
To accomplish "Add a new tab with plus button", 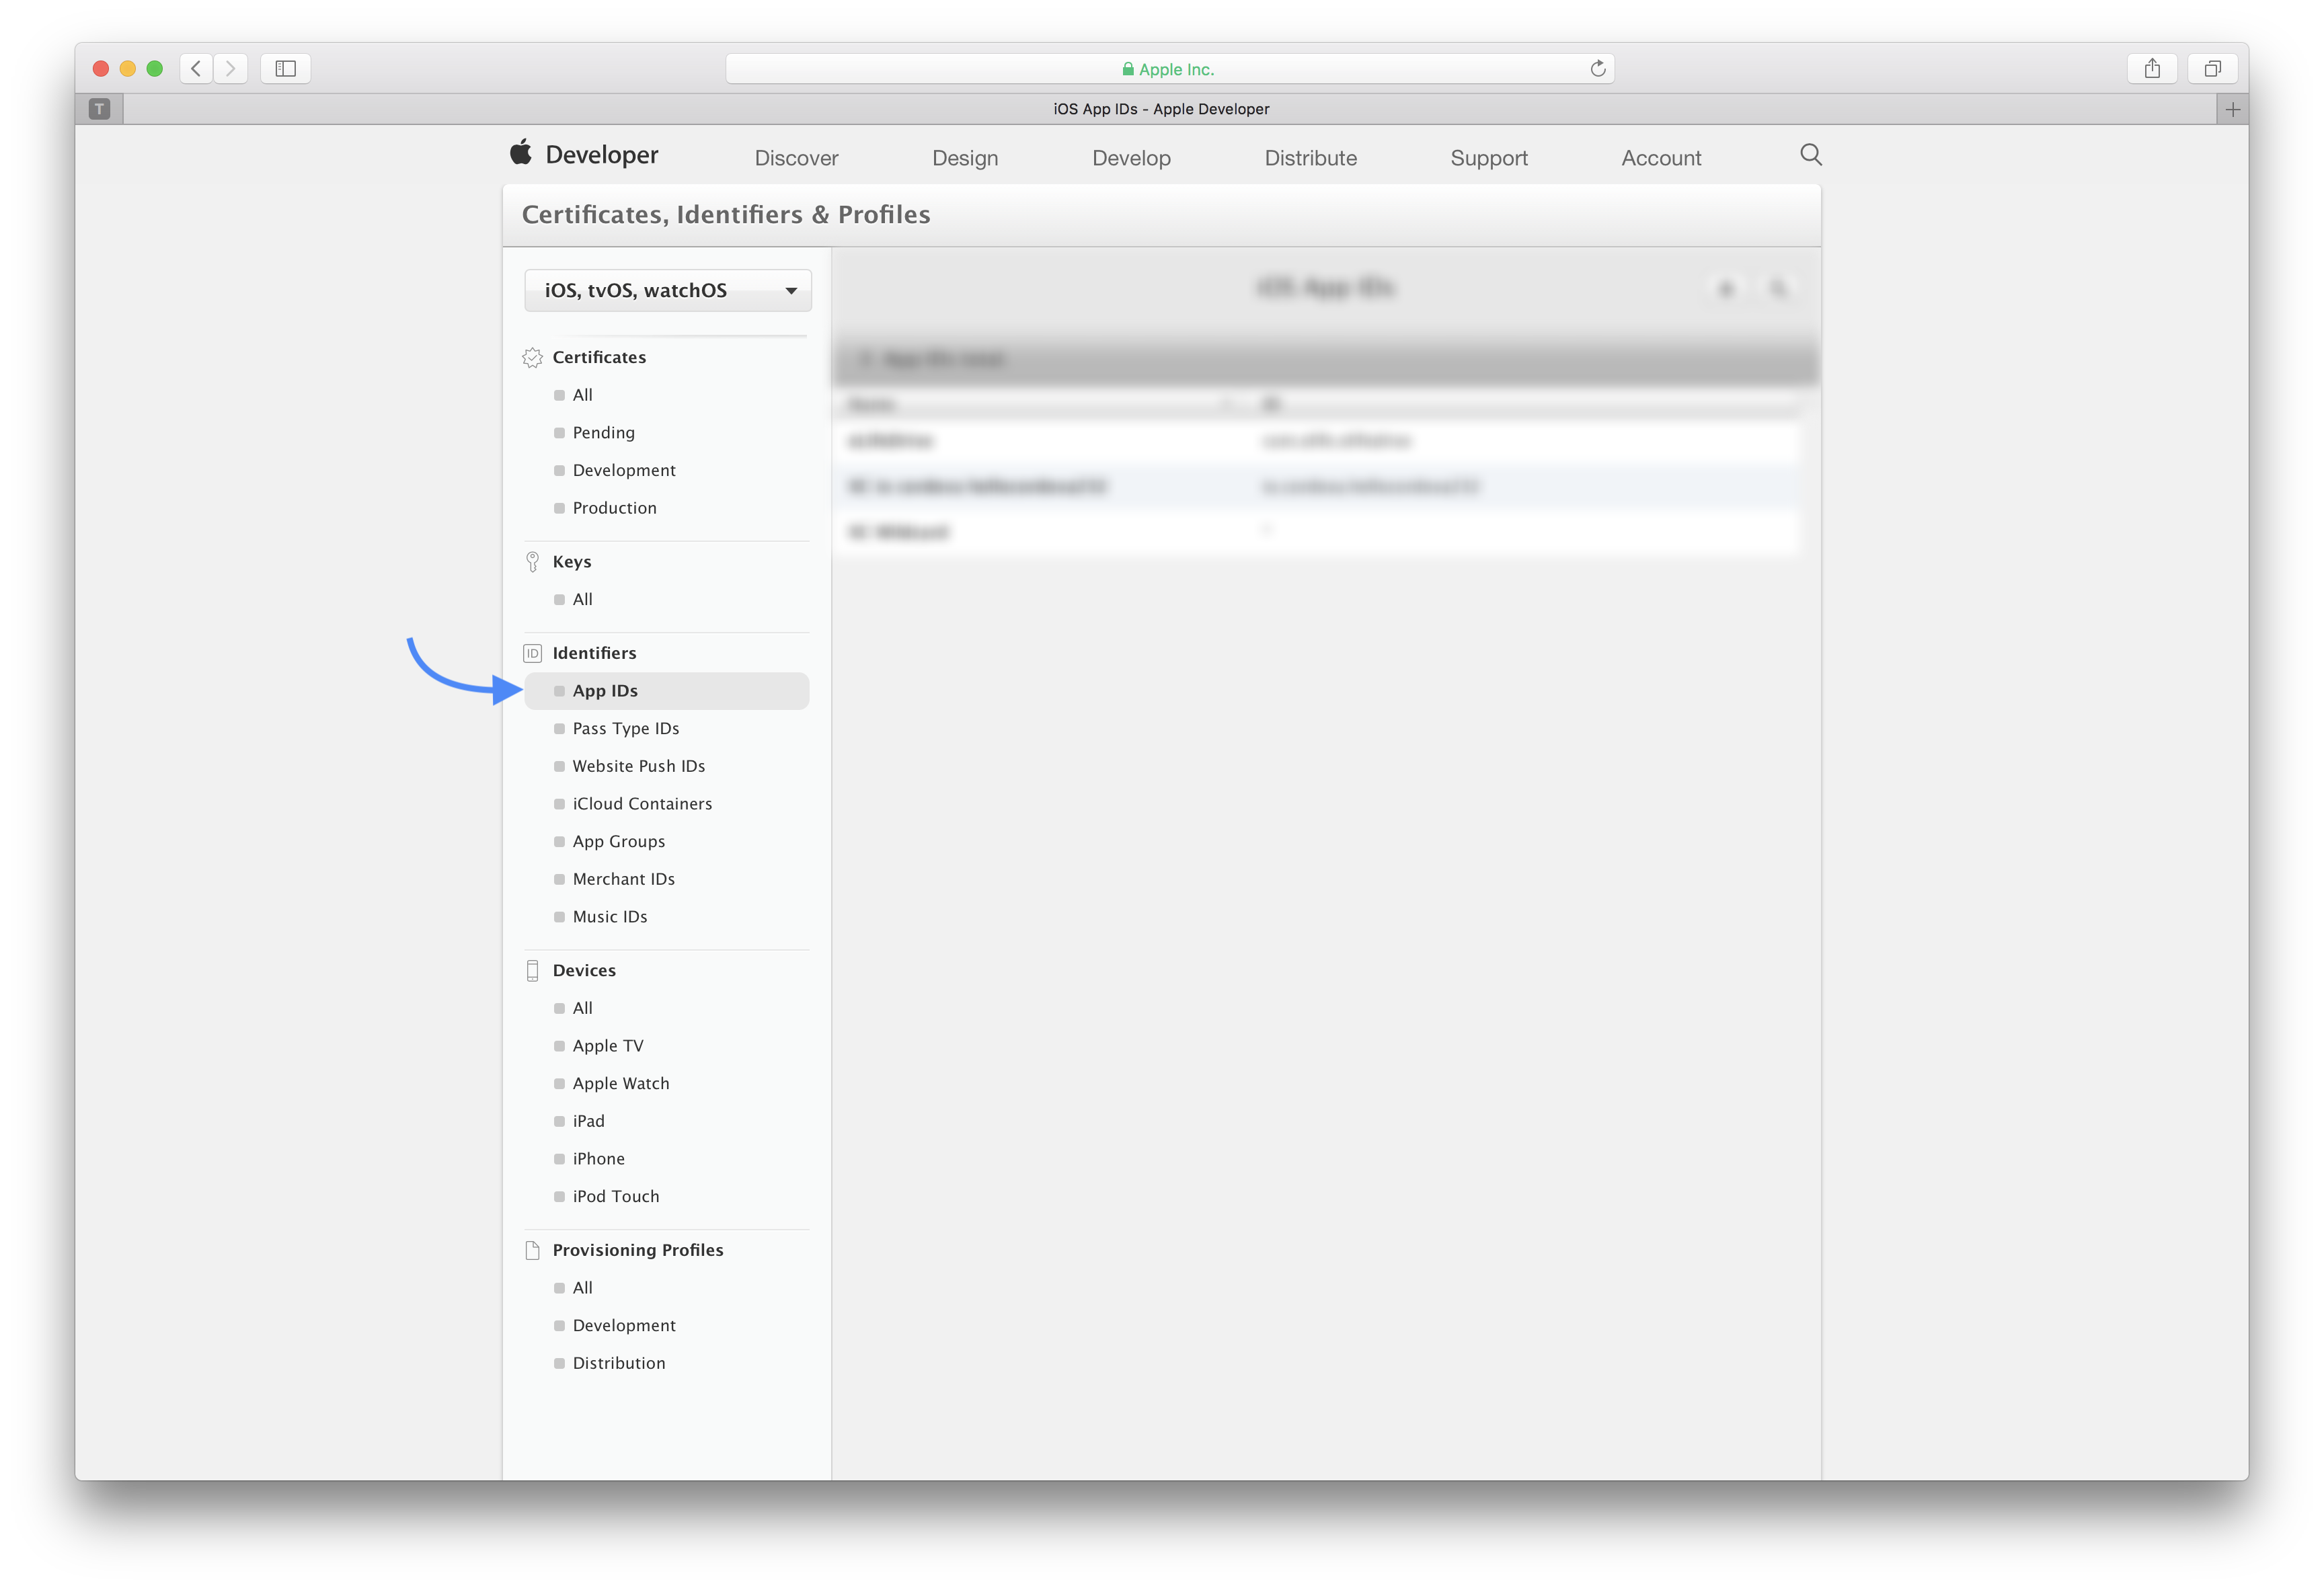I will [x=2232, y=109].
